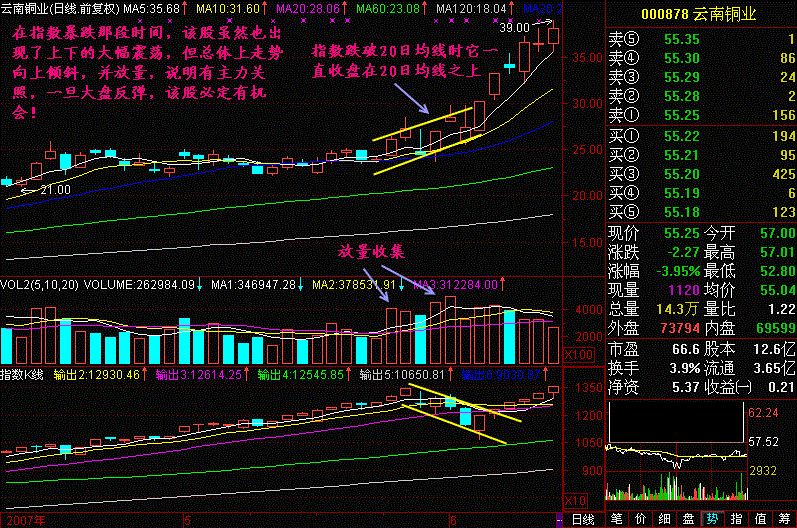Click the VOL2(5,10,20) indicator label
This screenshot has height=528, width=797.
(x=39, y=285)
